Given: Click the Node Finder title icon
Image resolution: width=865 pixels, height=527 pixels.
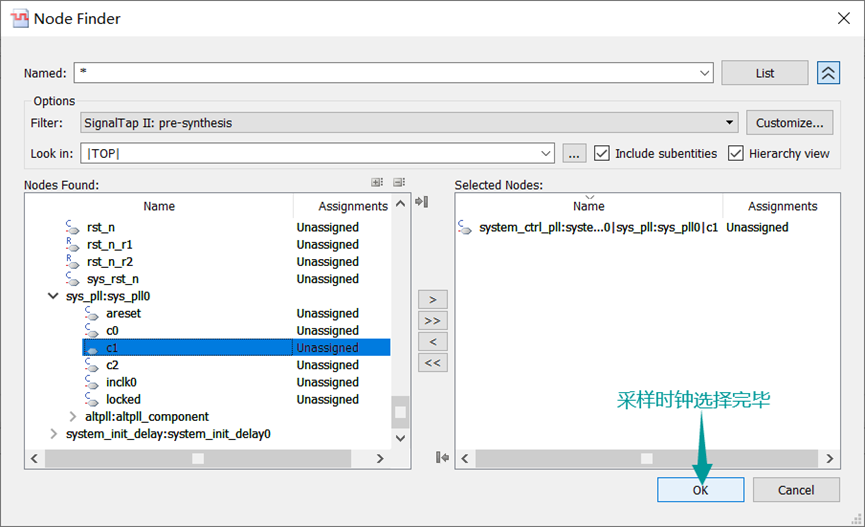Looking at the screenshot, I should tap(20, 18).
